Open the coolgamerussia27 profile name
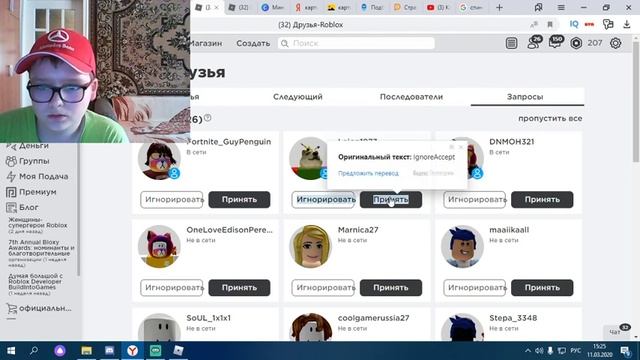The height and width of the screenshot is (360, 640). 373,318
